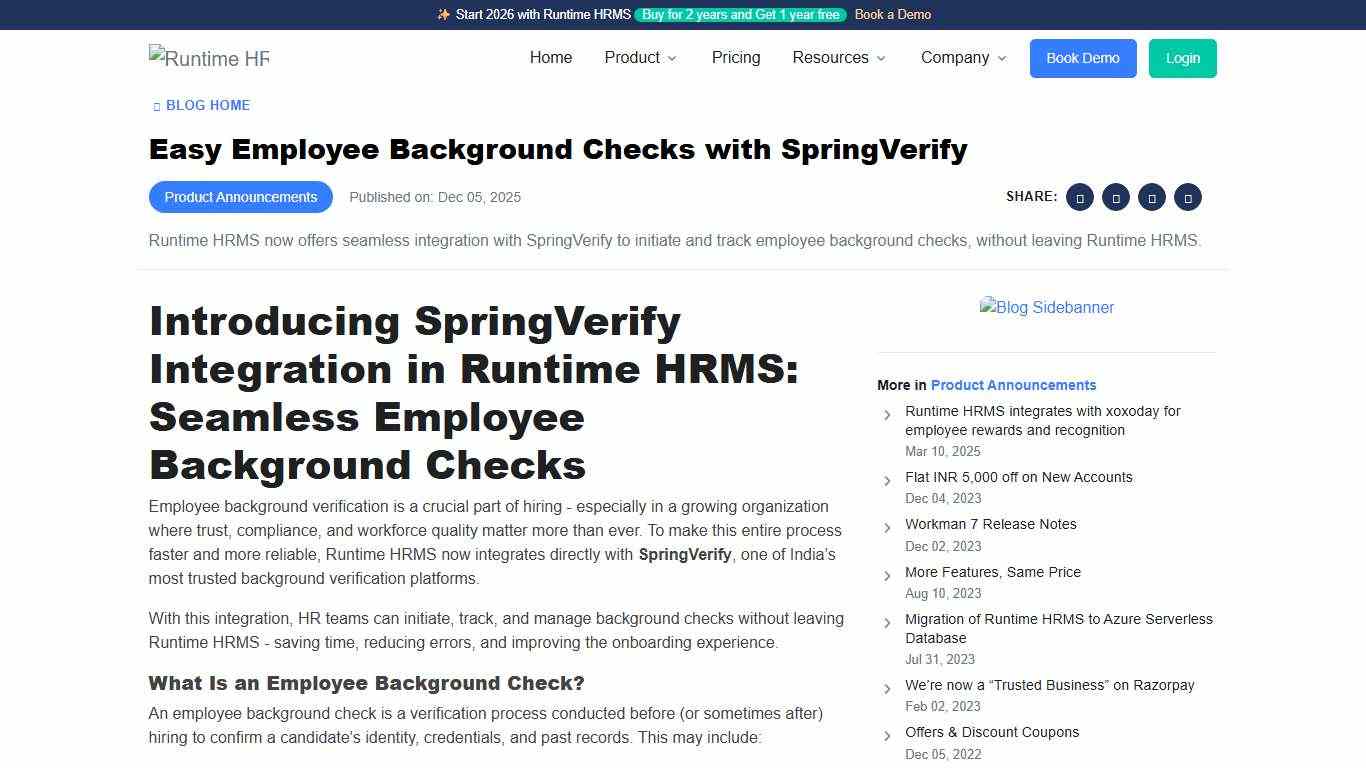This screenshot has width=1366, height=768.
Task: Click the last social share icon
Action: tap(1188, 197)
